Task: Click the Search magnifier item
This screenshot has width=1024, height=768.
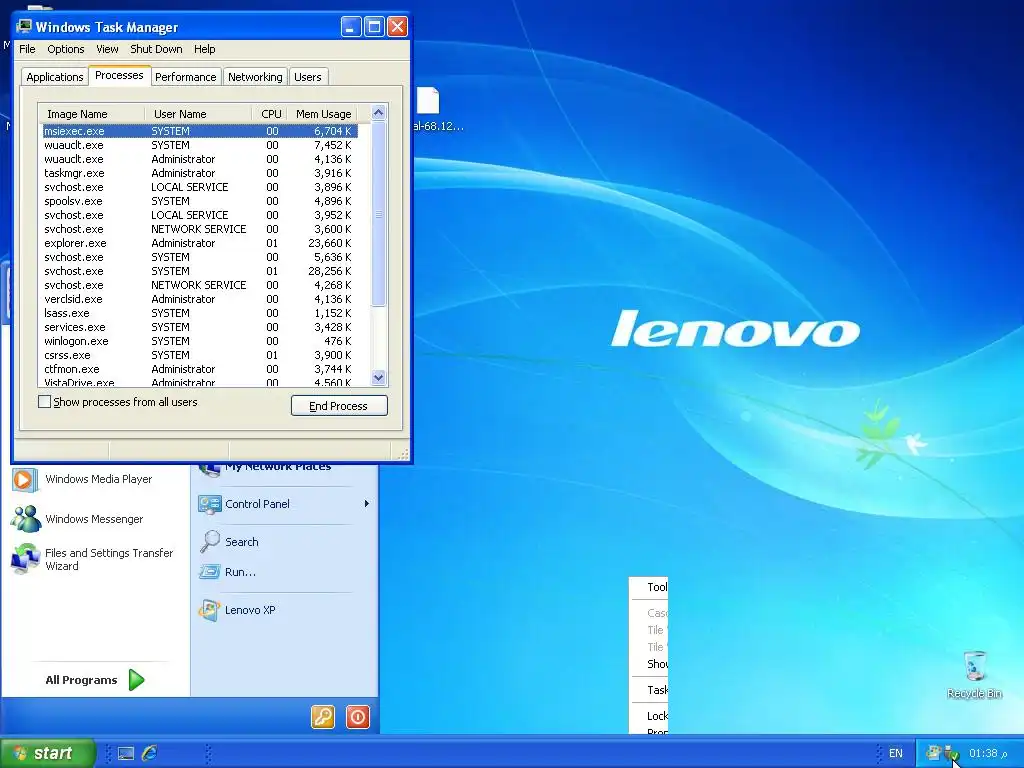Action: click(x=229, y=542)
